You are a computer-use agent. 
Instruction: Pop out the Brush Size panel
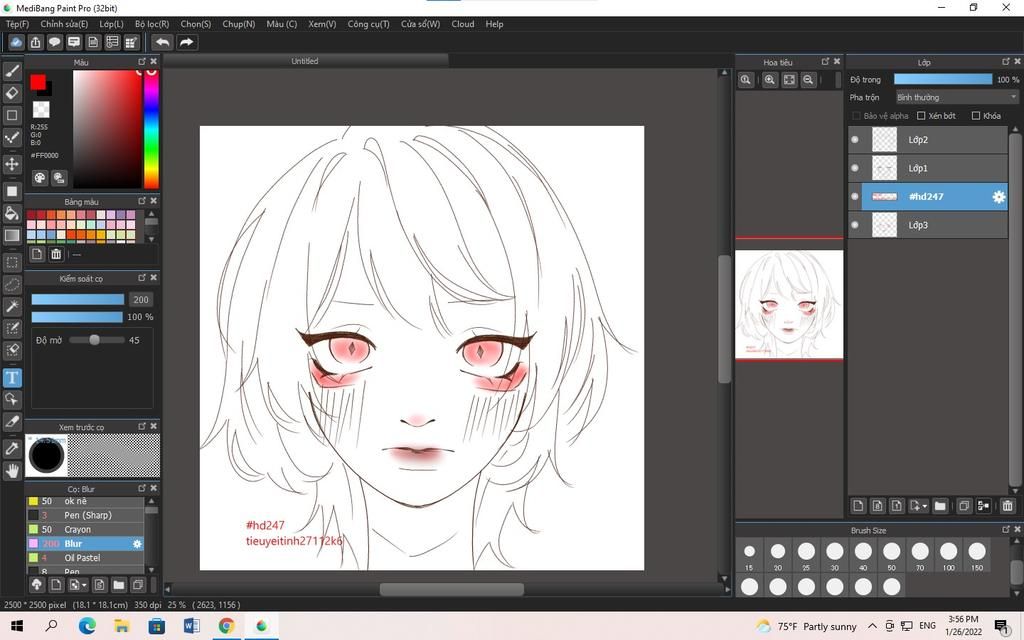tap(1006, 530)
